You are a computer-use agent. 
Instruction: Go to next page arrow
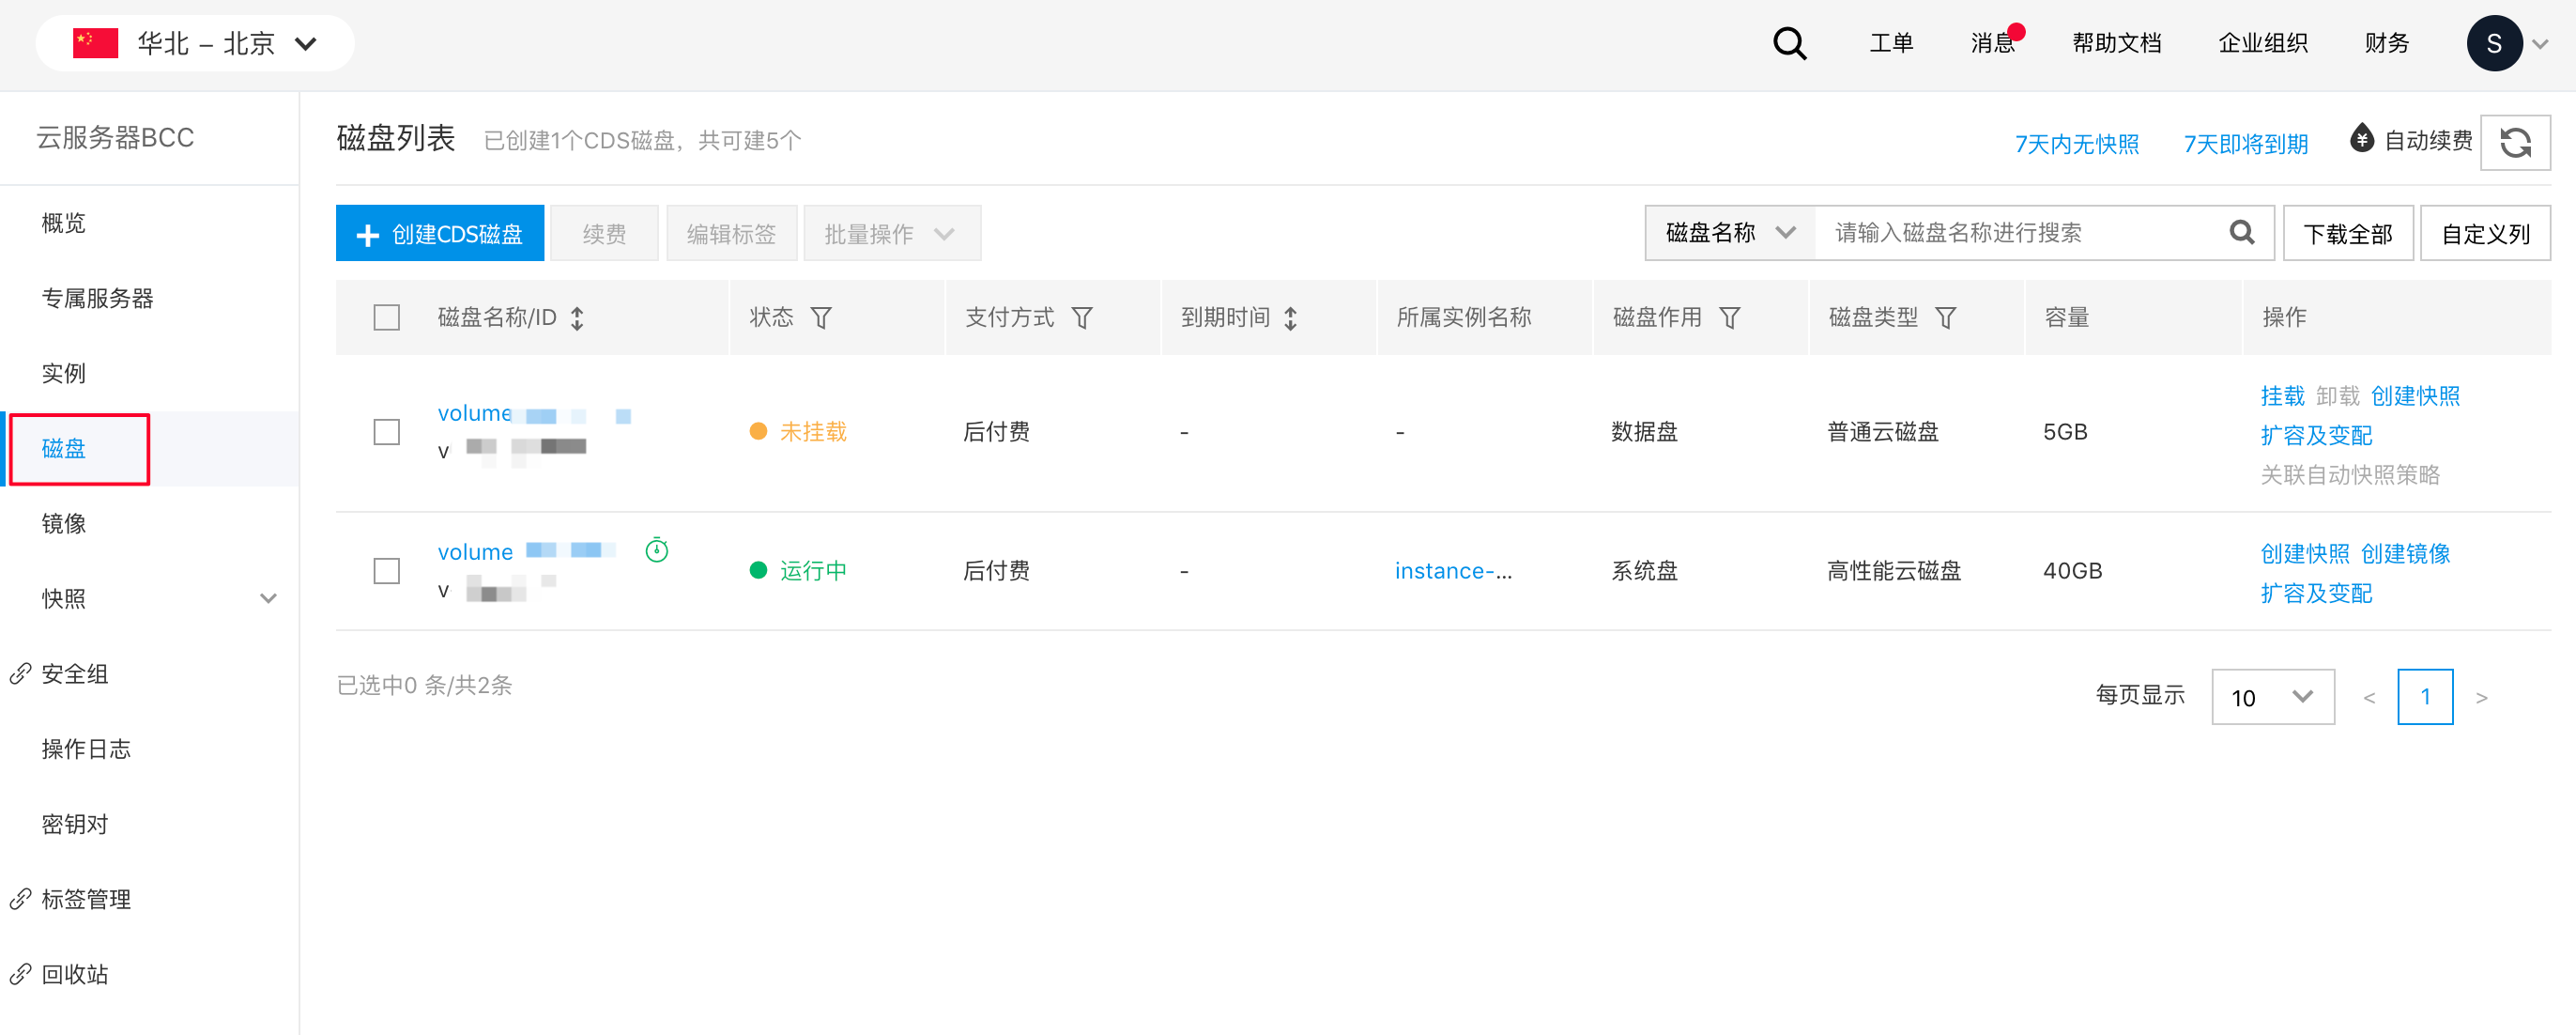tap(2481, 697)
